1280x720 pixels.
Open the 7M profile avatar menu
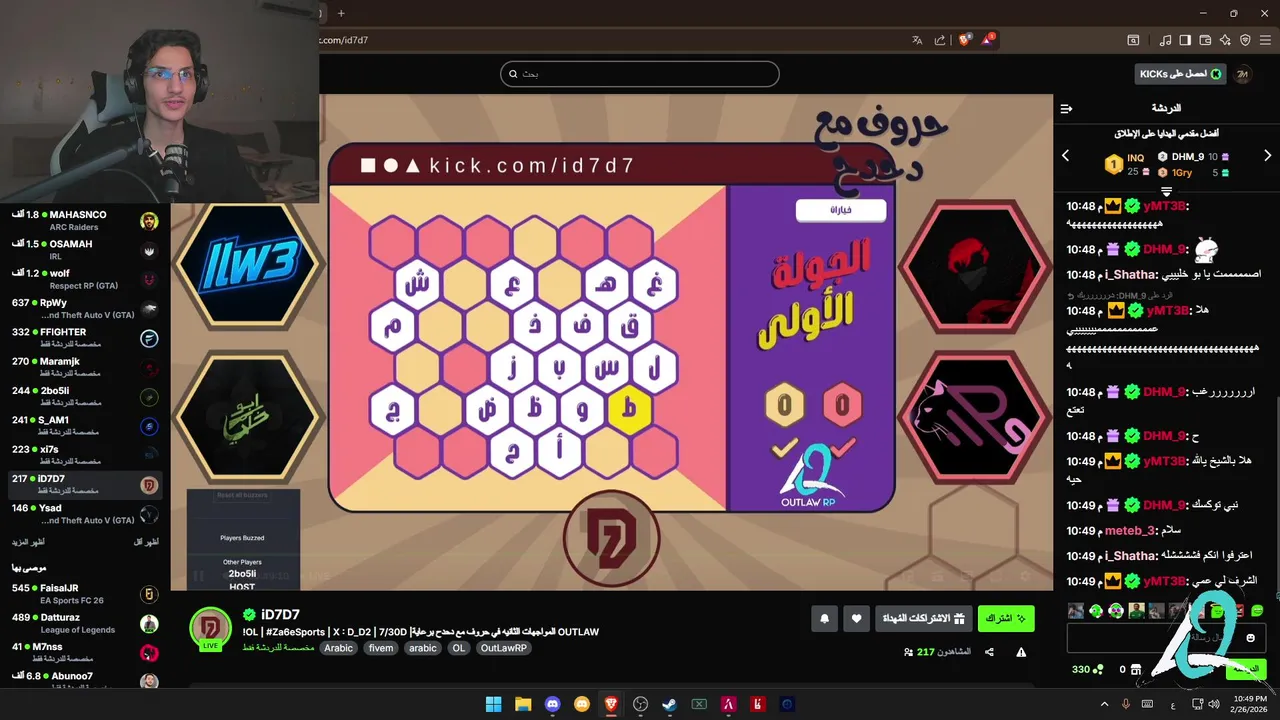1243,74
